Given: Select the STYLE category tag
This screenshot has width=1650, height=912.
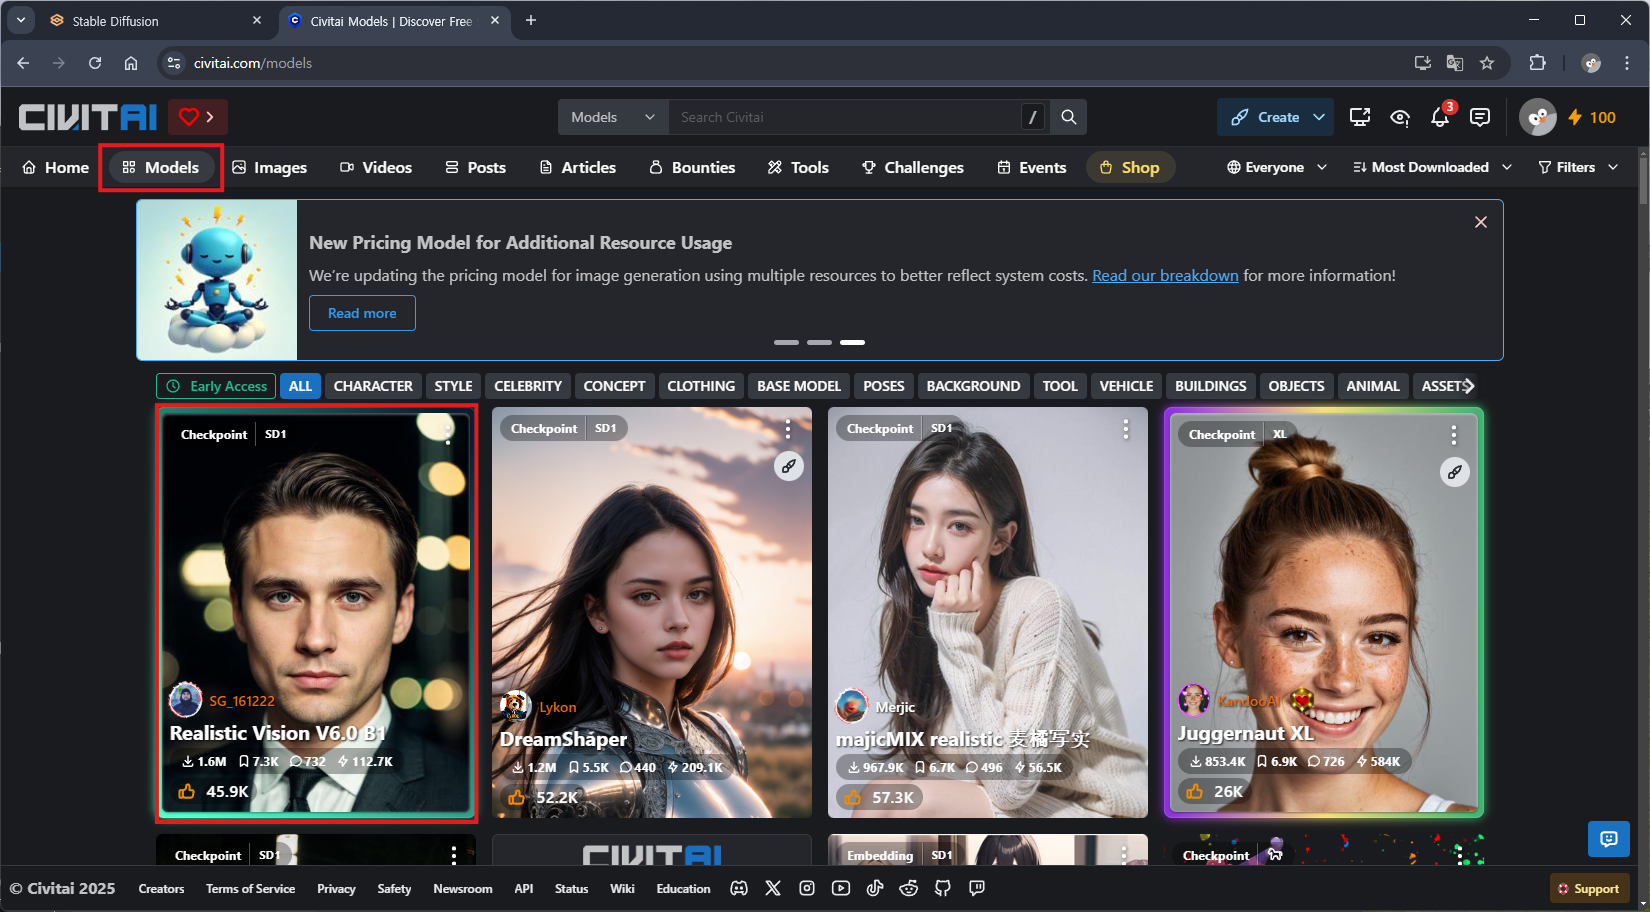Looking at the screenshot, I should (453, 386).
